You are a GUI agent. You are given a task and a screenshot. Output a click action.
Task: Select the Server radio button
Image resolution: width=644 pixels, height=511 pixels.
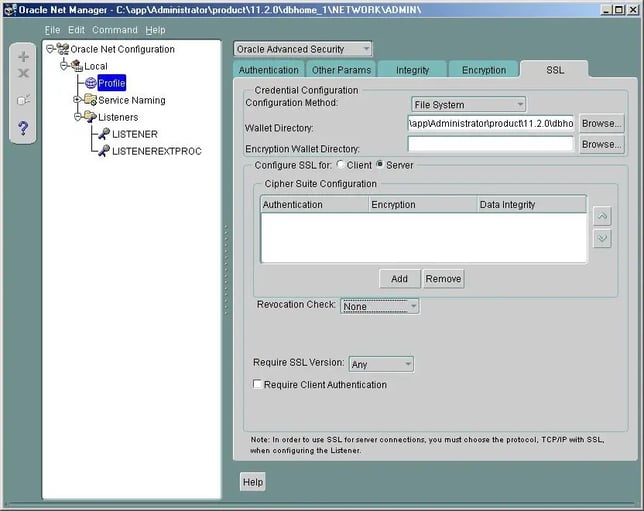(380, 165)
